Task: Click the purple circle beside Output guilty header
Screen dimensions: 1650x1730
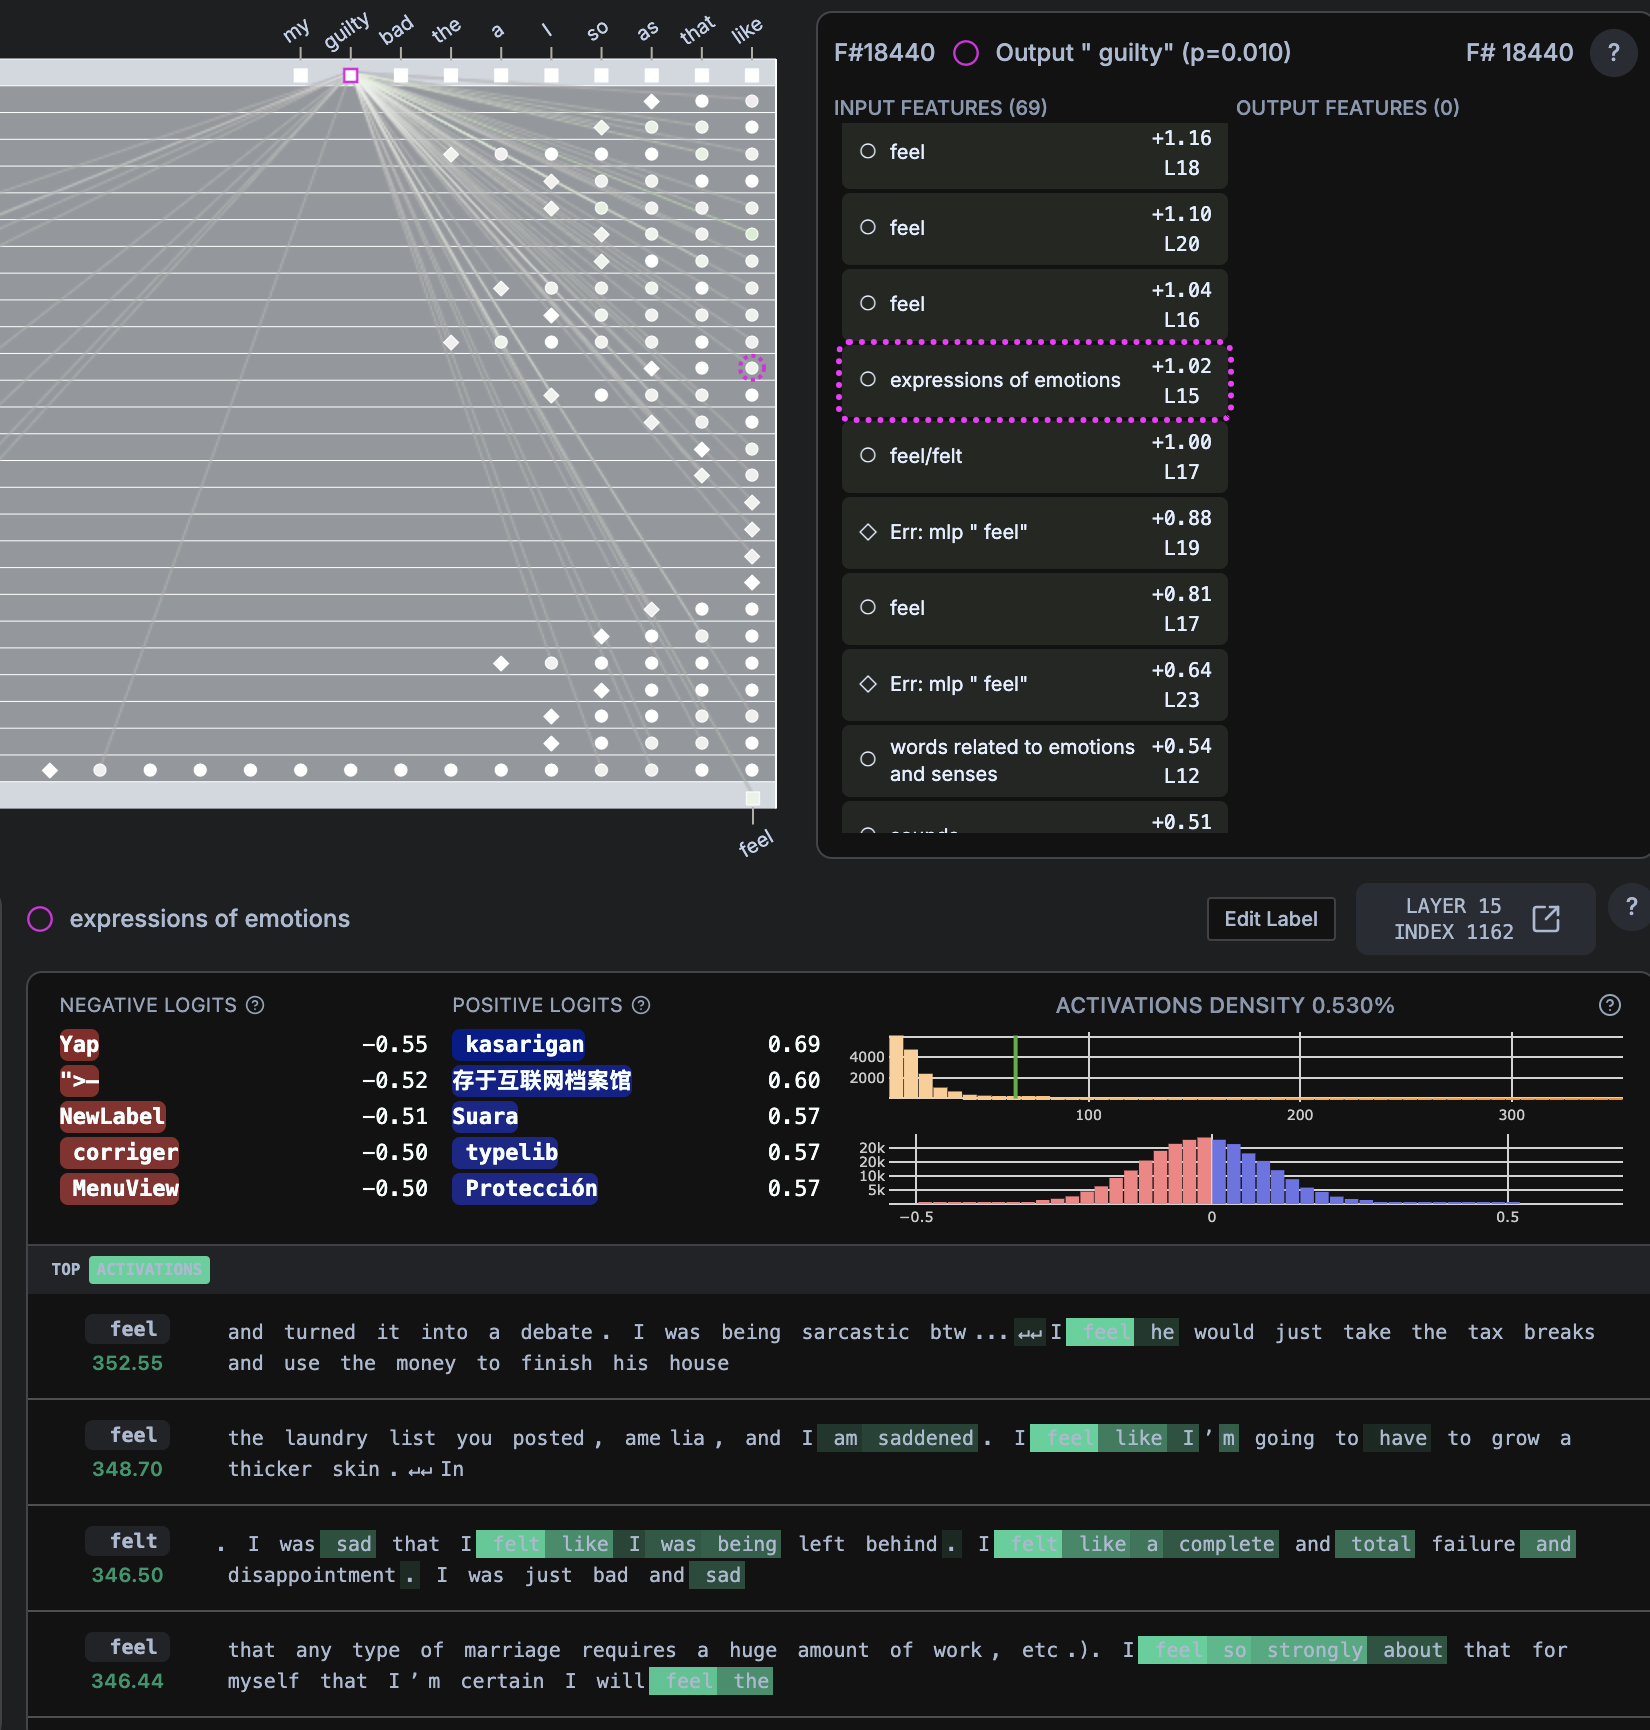Action: (966, 53)
